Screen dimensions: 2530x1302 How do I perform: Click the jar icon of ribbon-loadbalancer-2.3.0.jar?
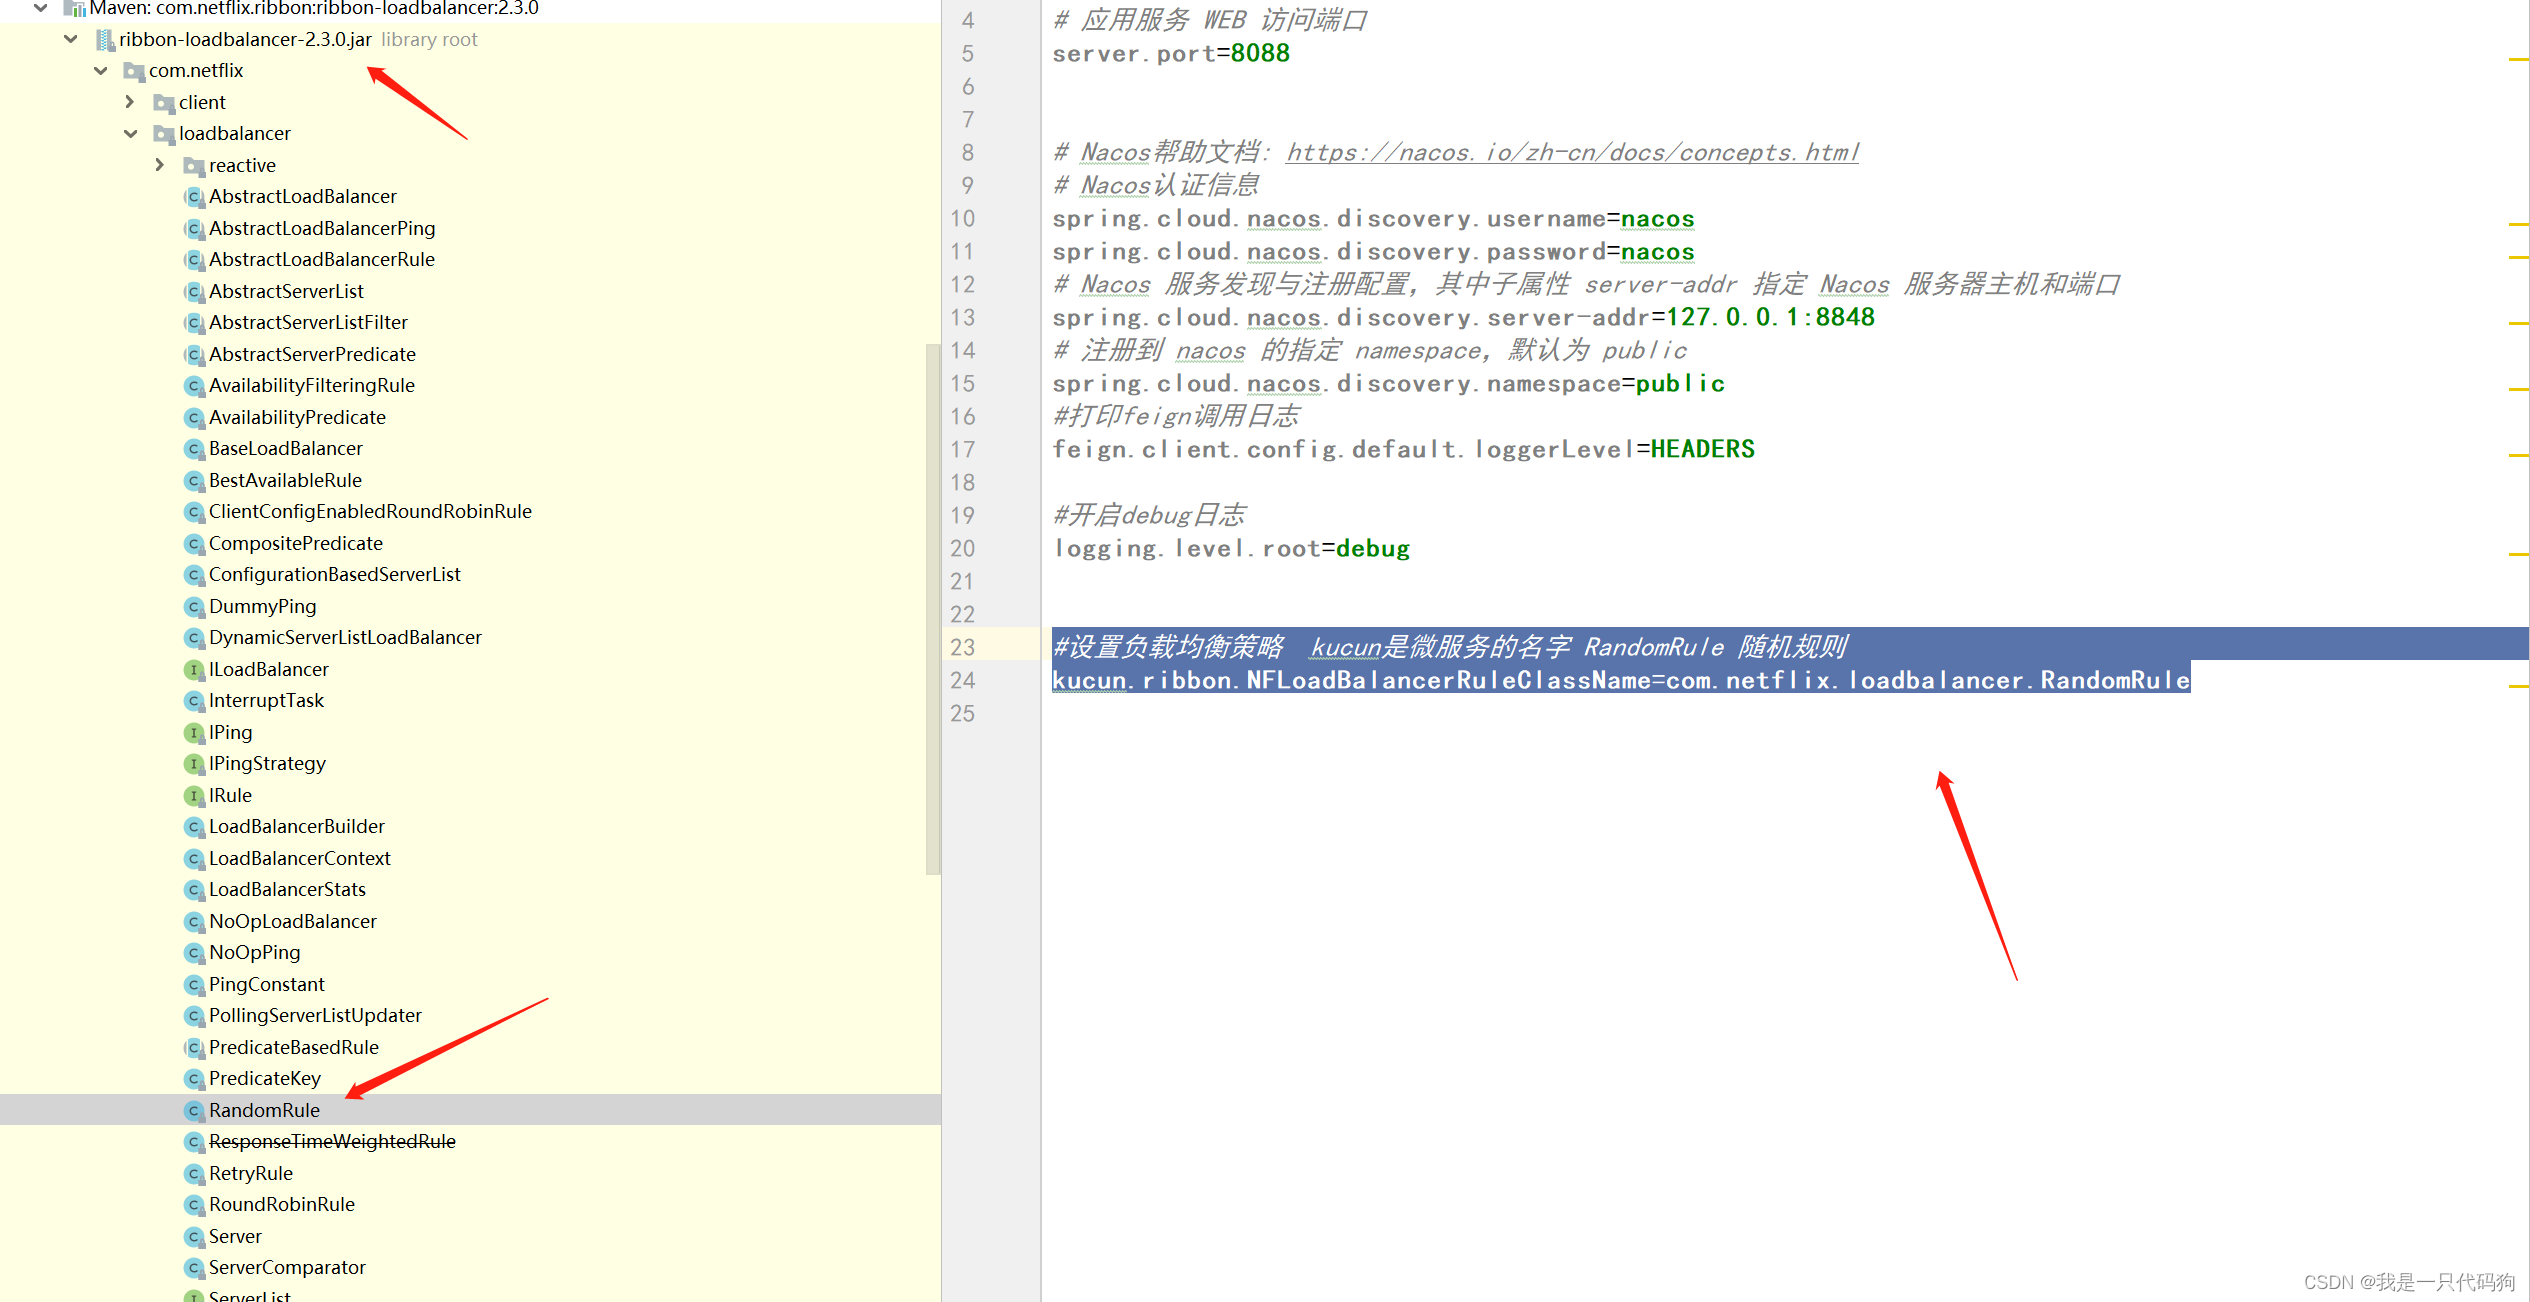point(105,39)
